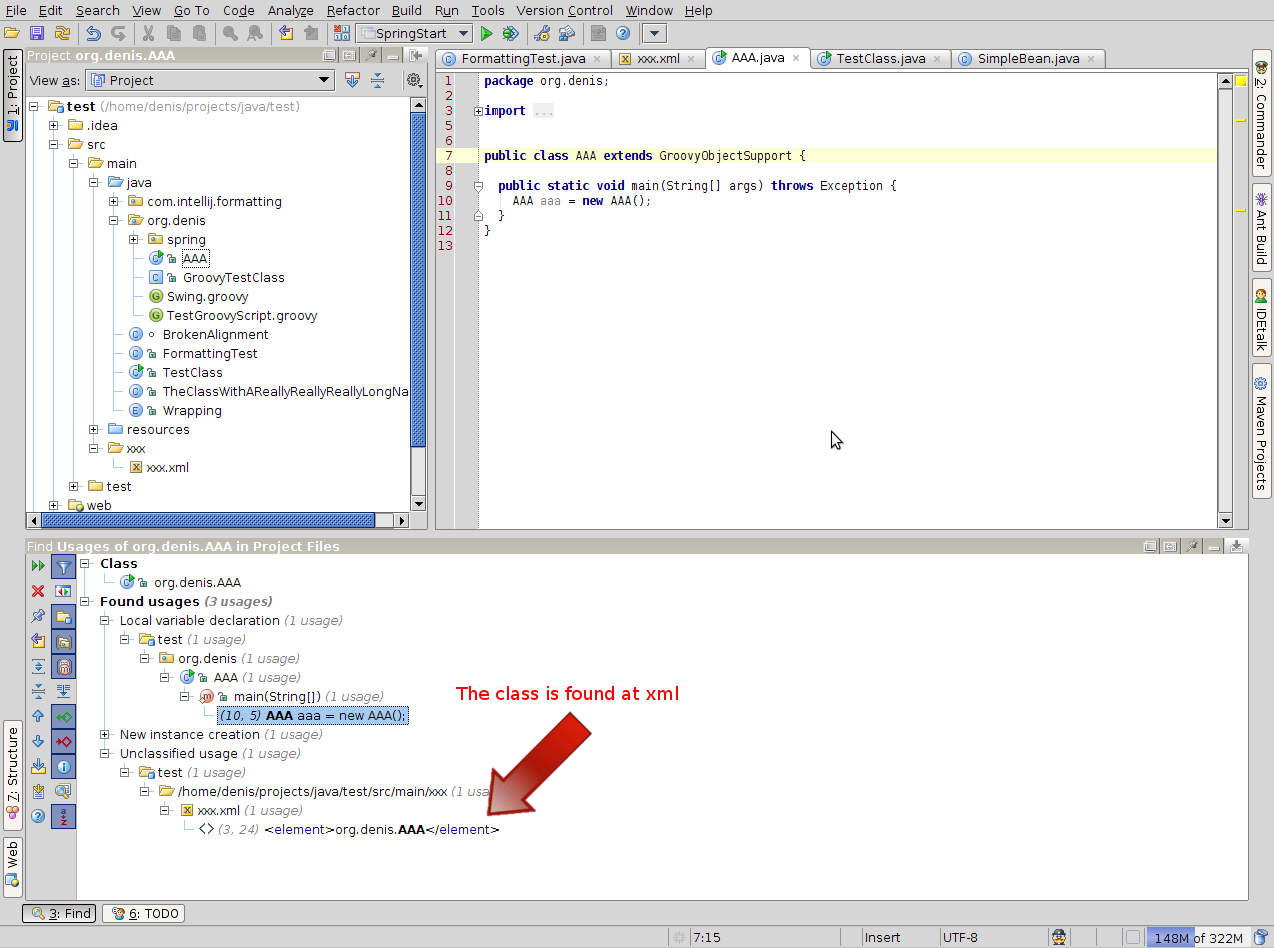Close the find results with red X
This screenshot has height=948, width=1274.
point(38,591)
